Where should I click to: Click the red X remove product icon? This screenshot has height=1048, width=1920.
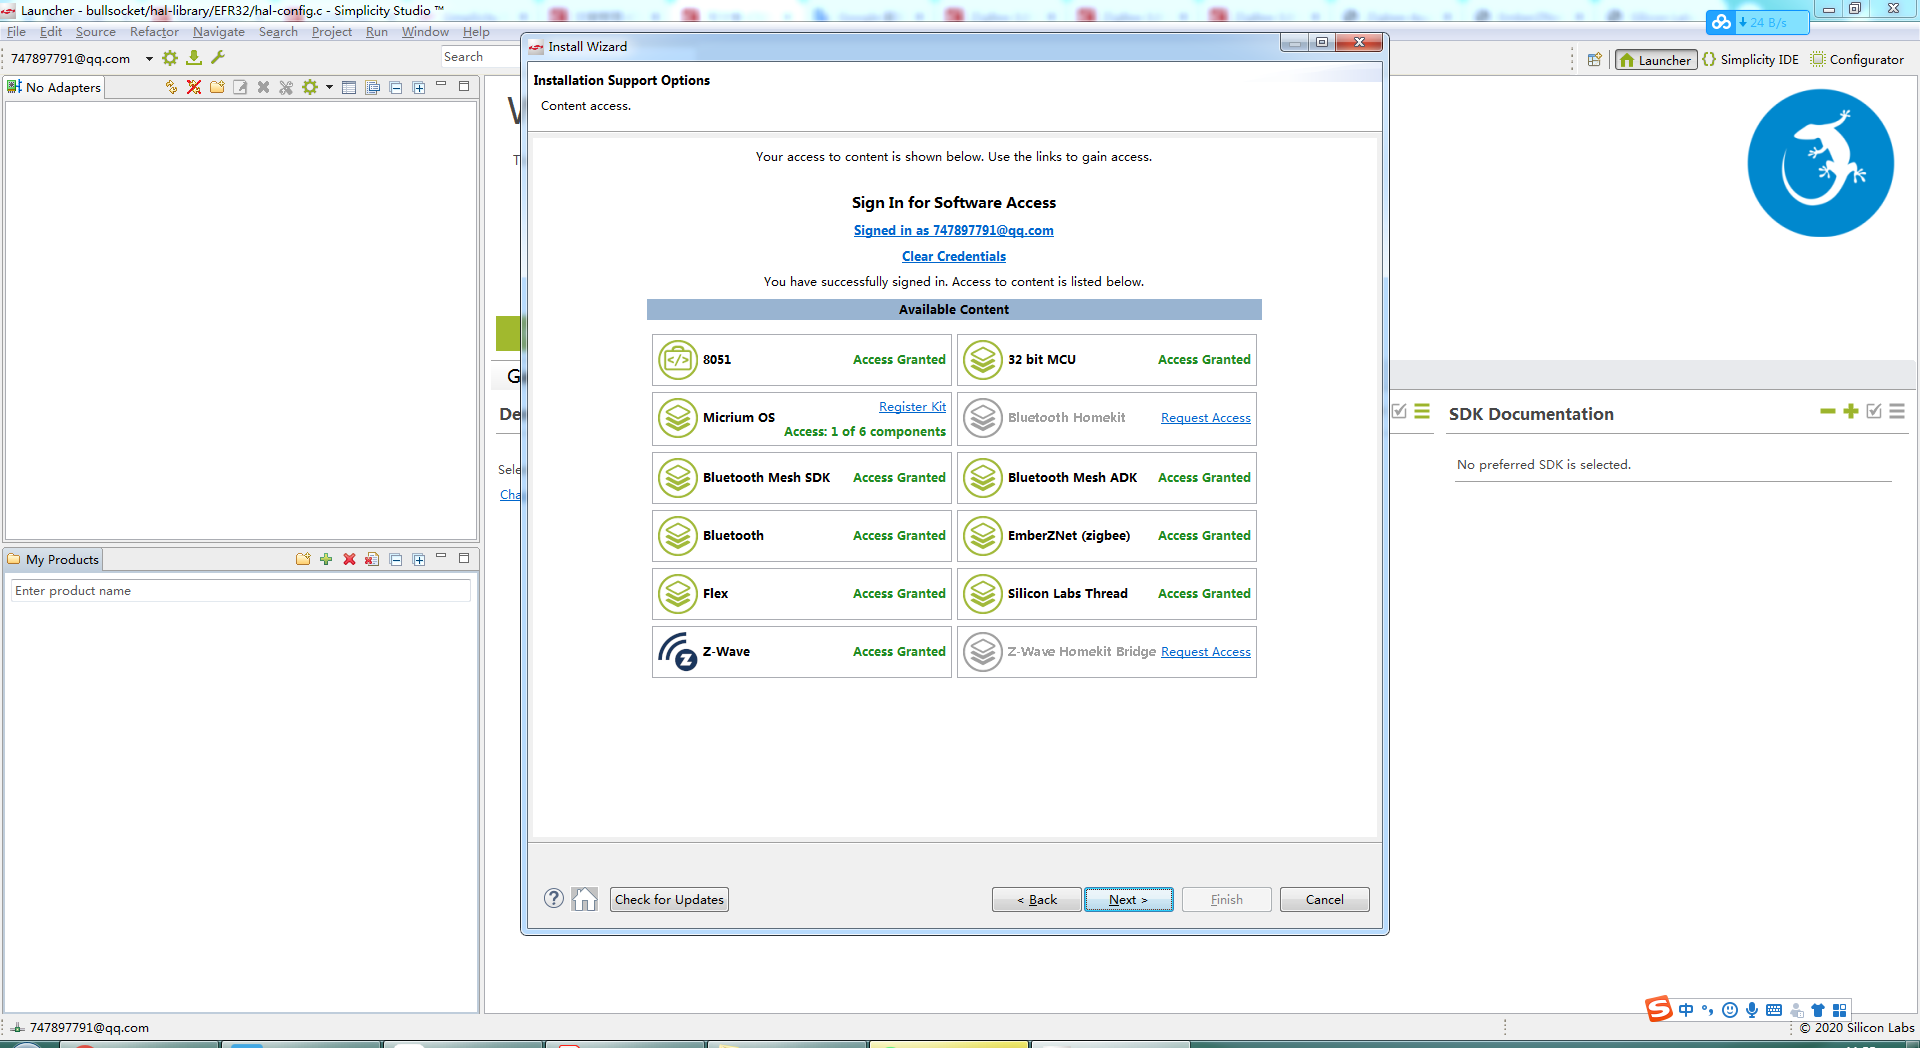[x=349, y=559]
